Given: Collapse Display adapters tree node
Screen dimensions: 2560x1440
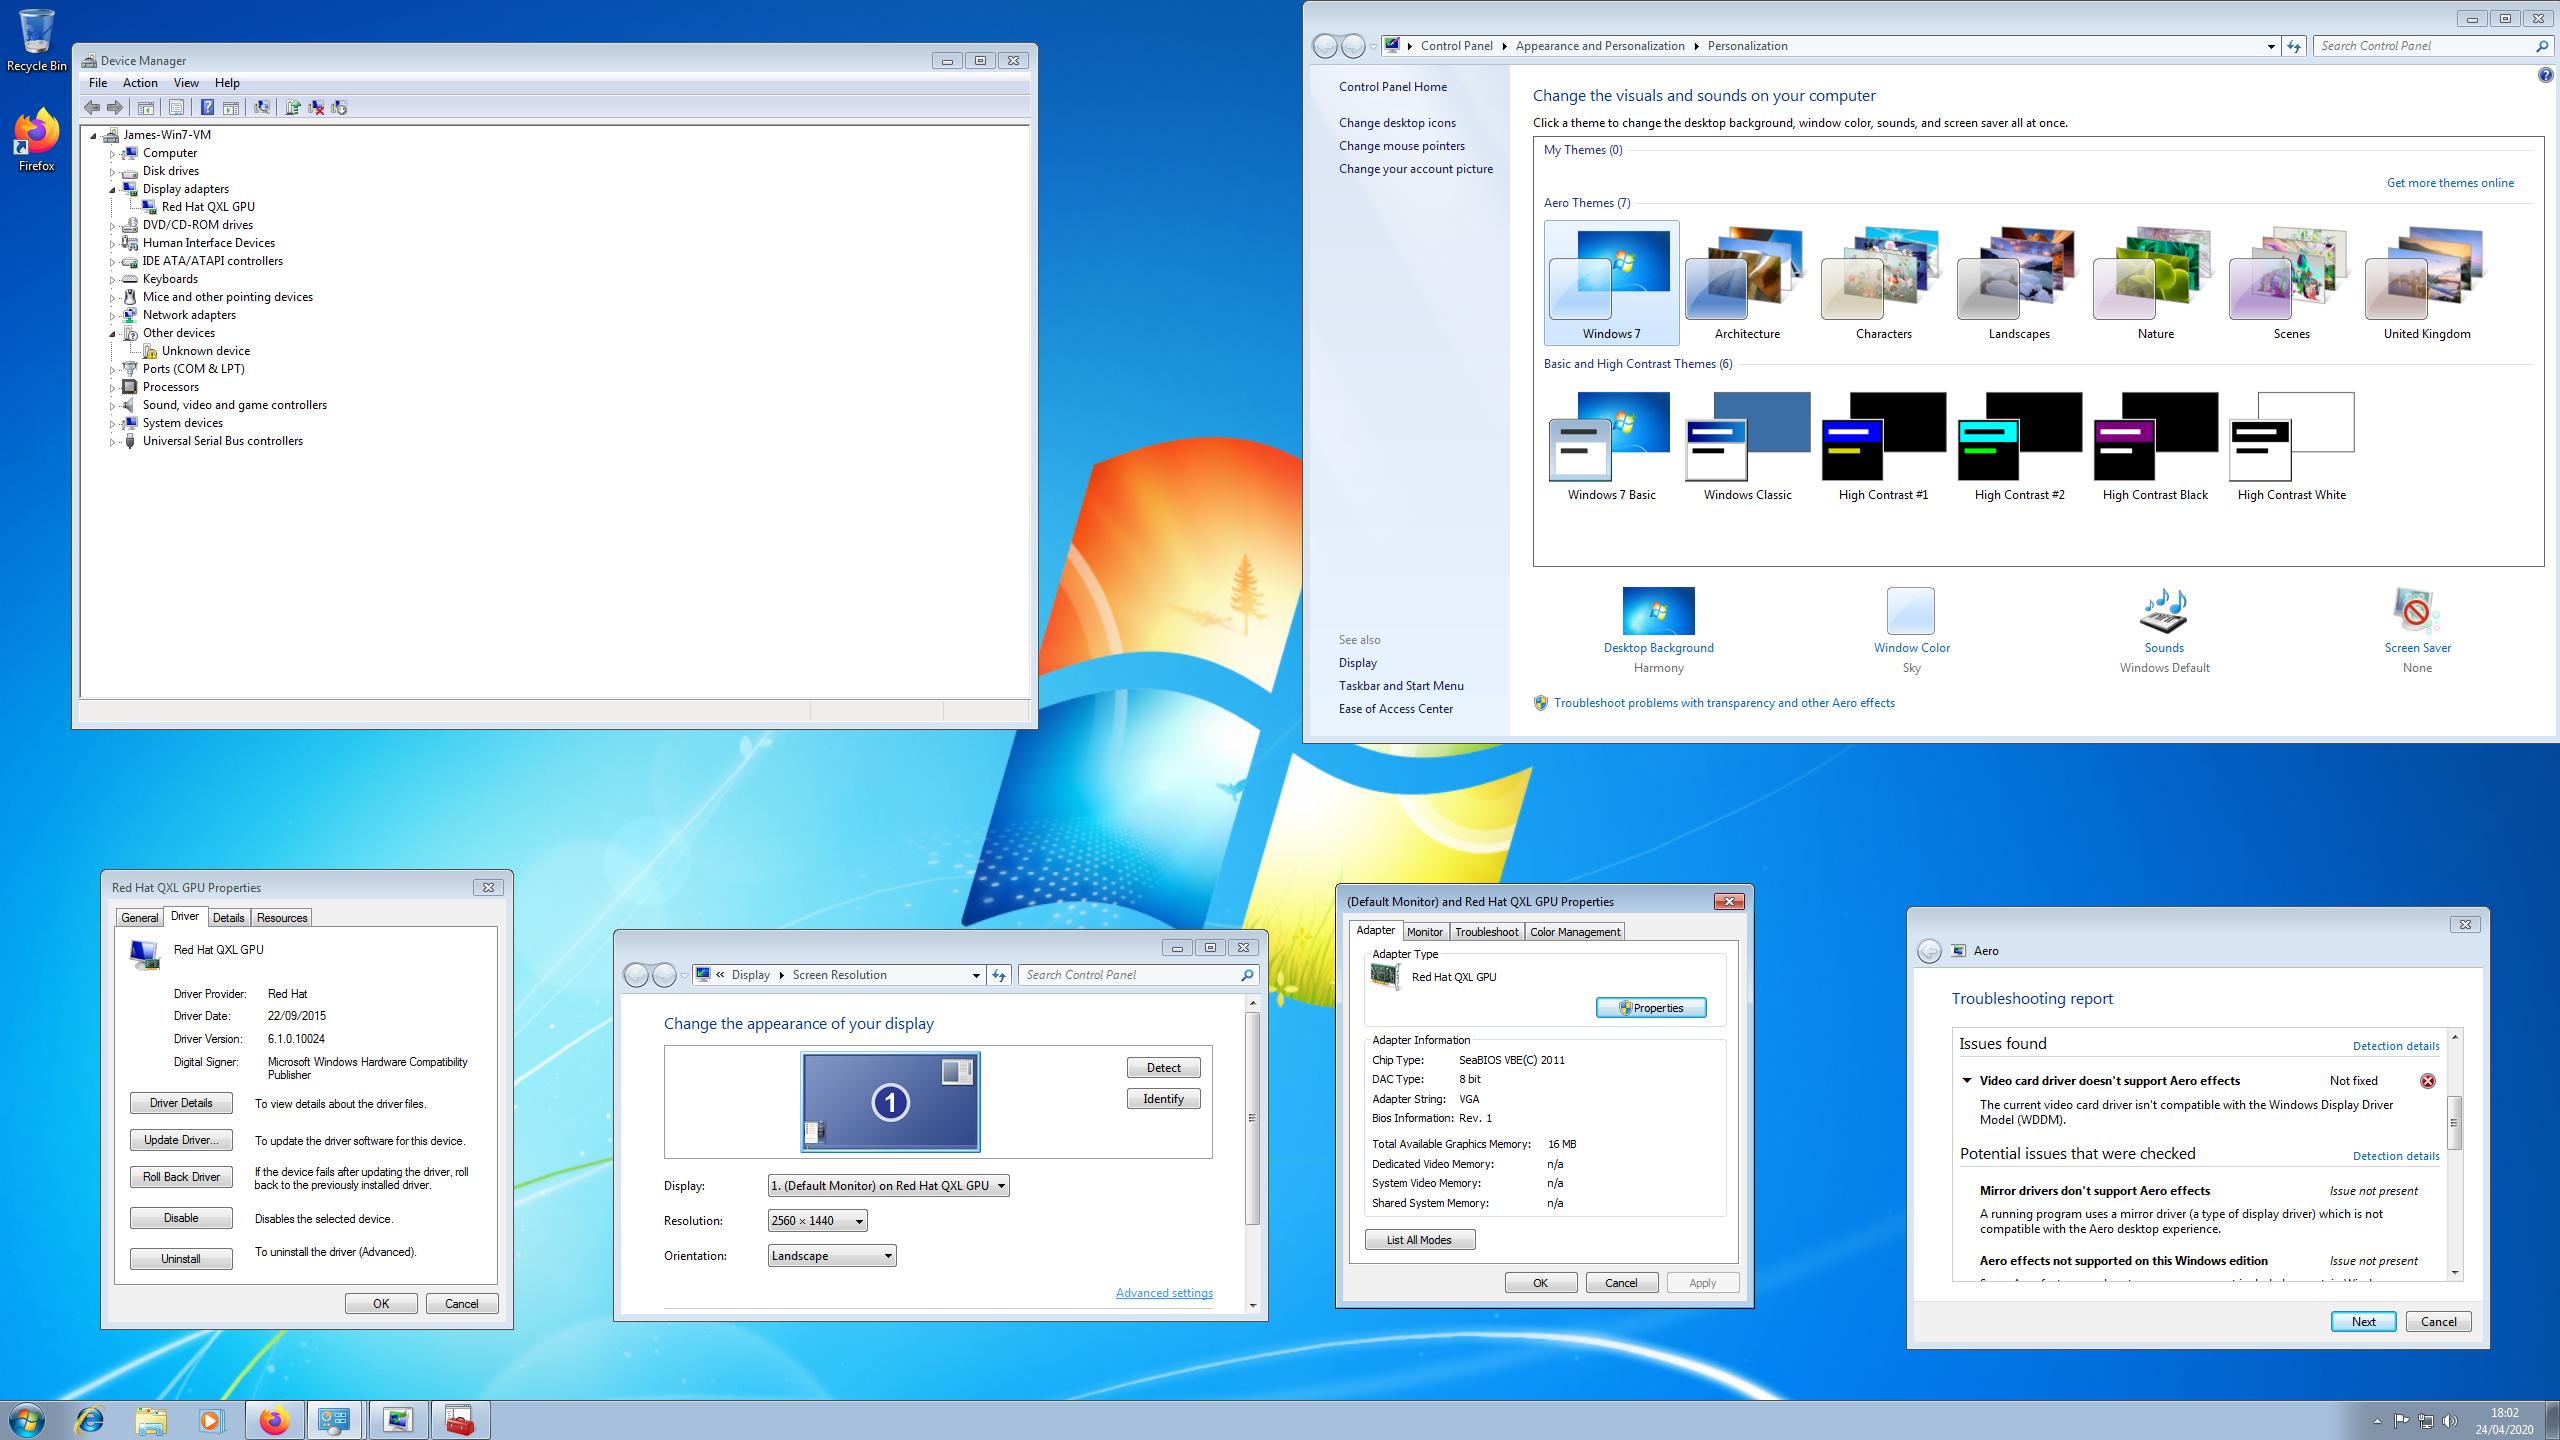Looking at the screenshot, I should (x=113, y=189).
